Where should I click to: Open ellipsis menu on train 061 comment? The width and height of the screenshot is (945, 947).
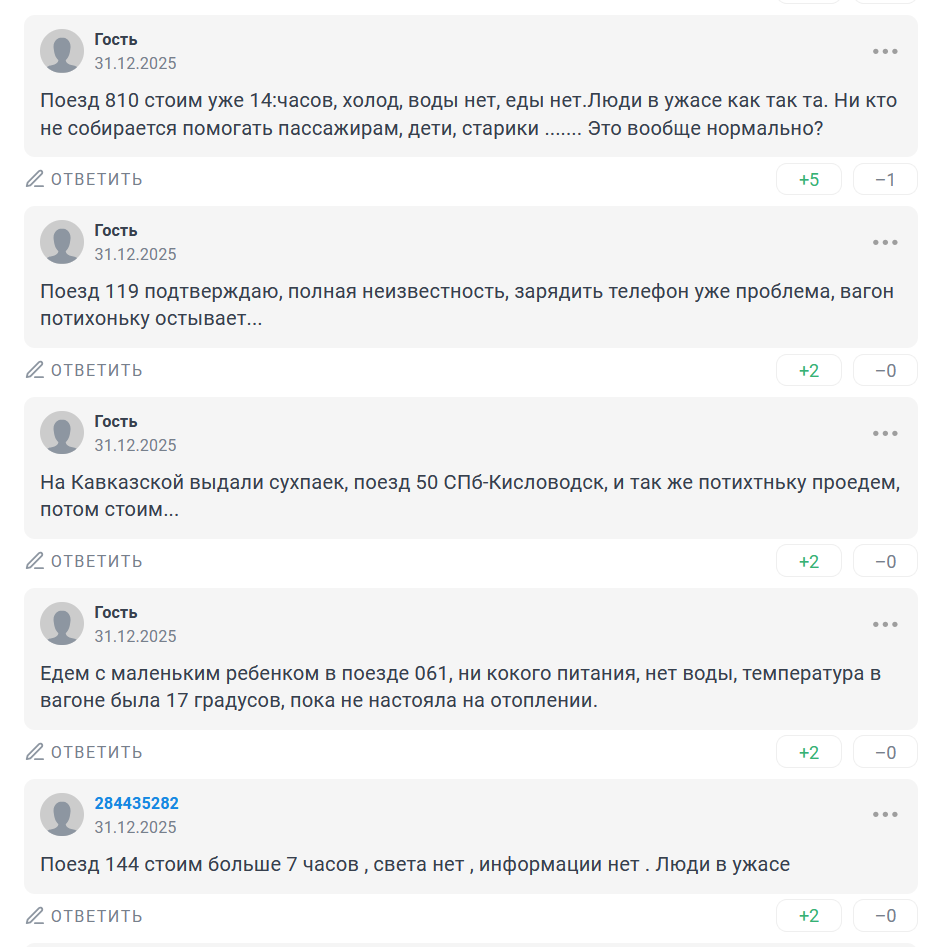coord(885,624)
